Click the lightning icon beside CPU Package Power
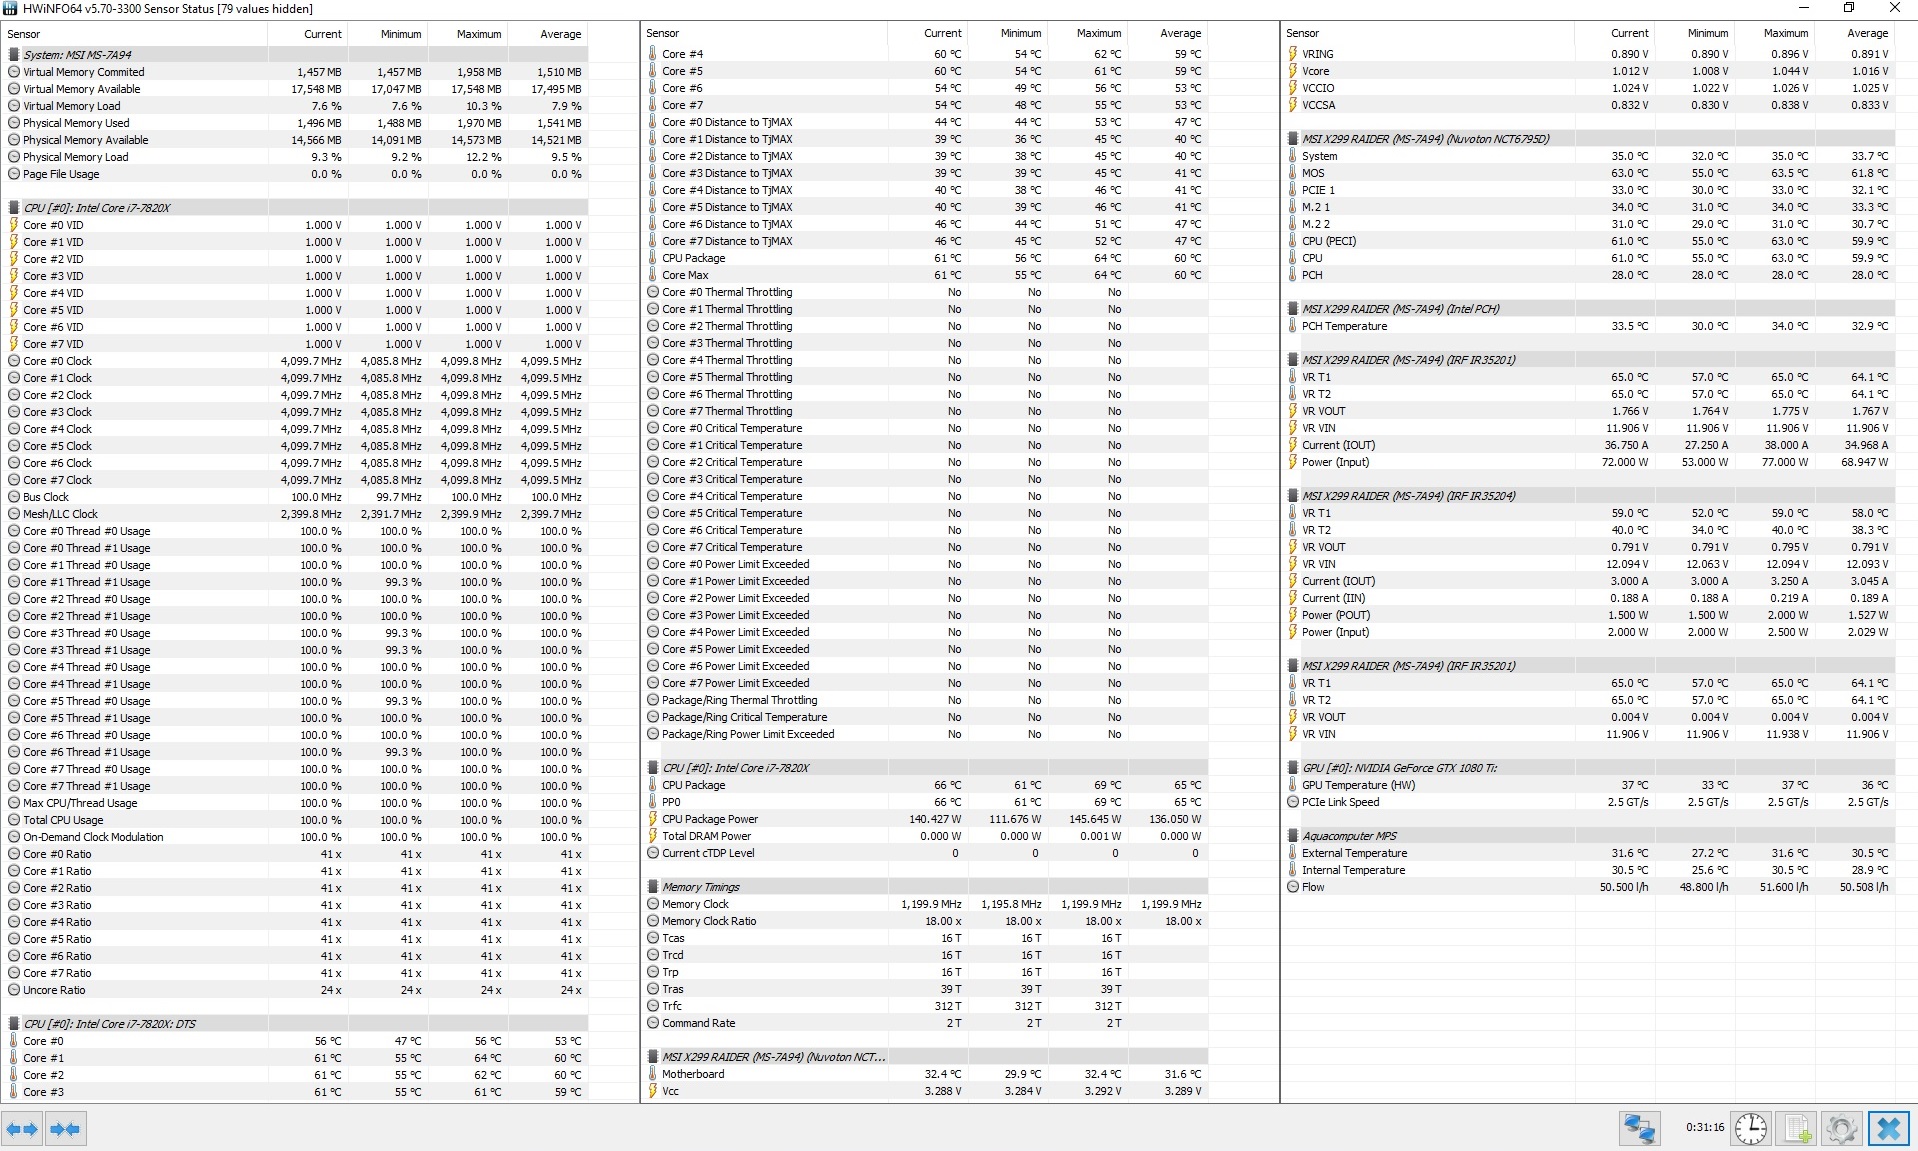Viewport: 1918px width, 1151px height. tap(653, 819)
